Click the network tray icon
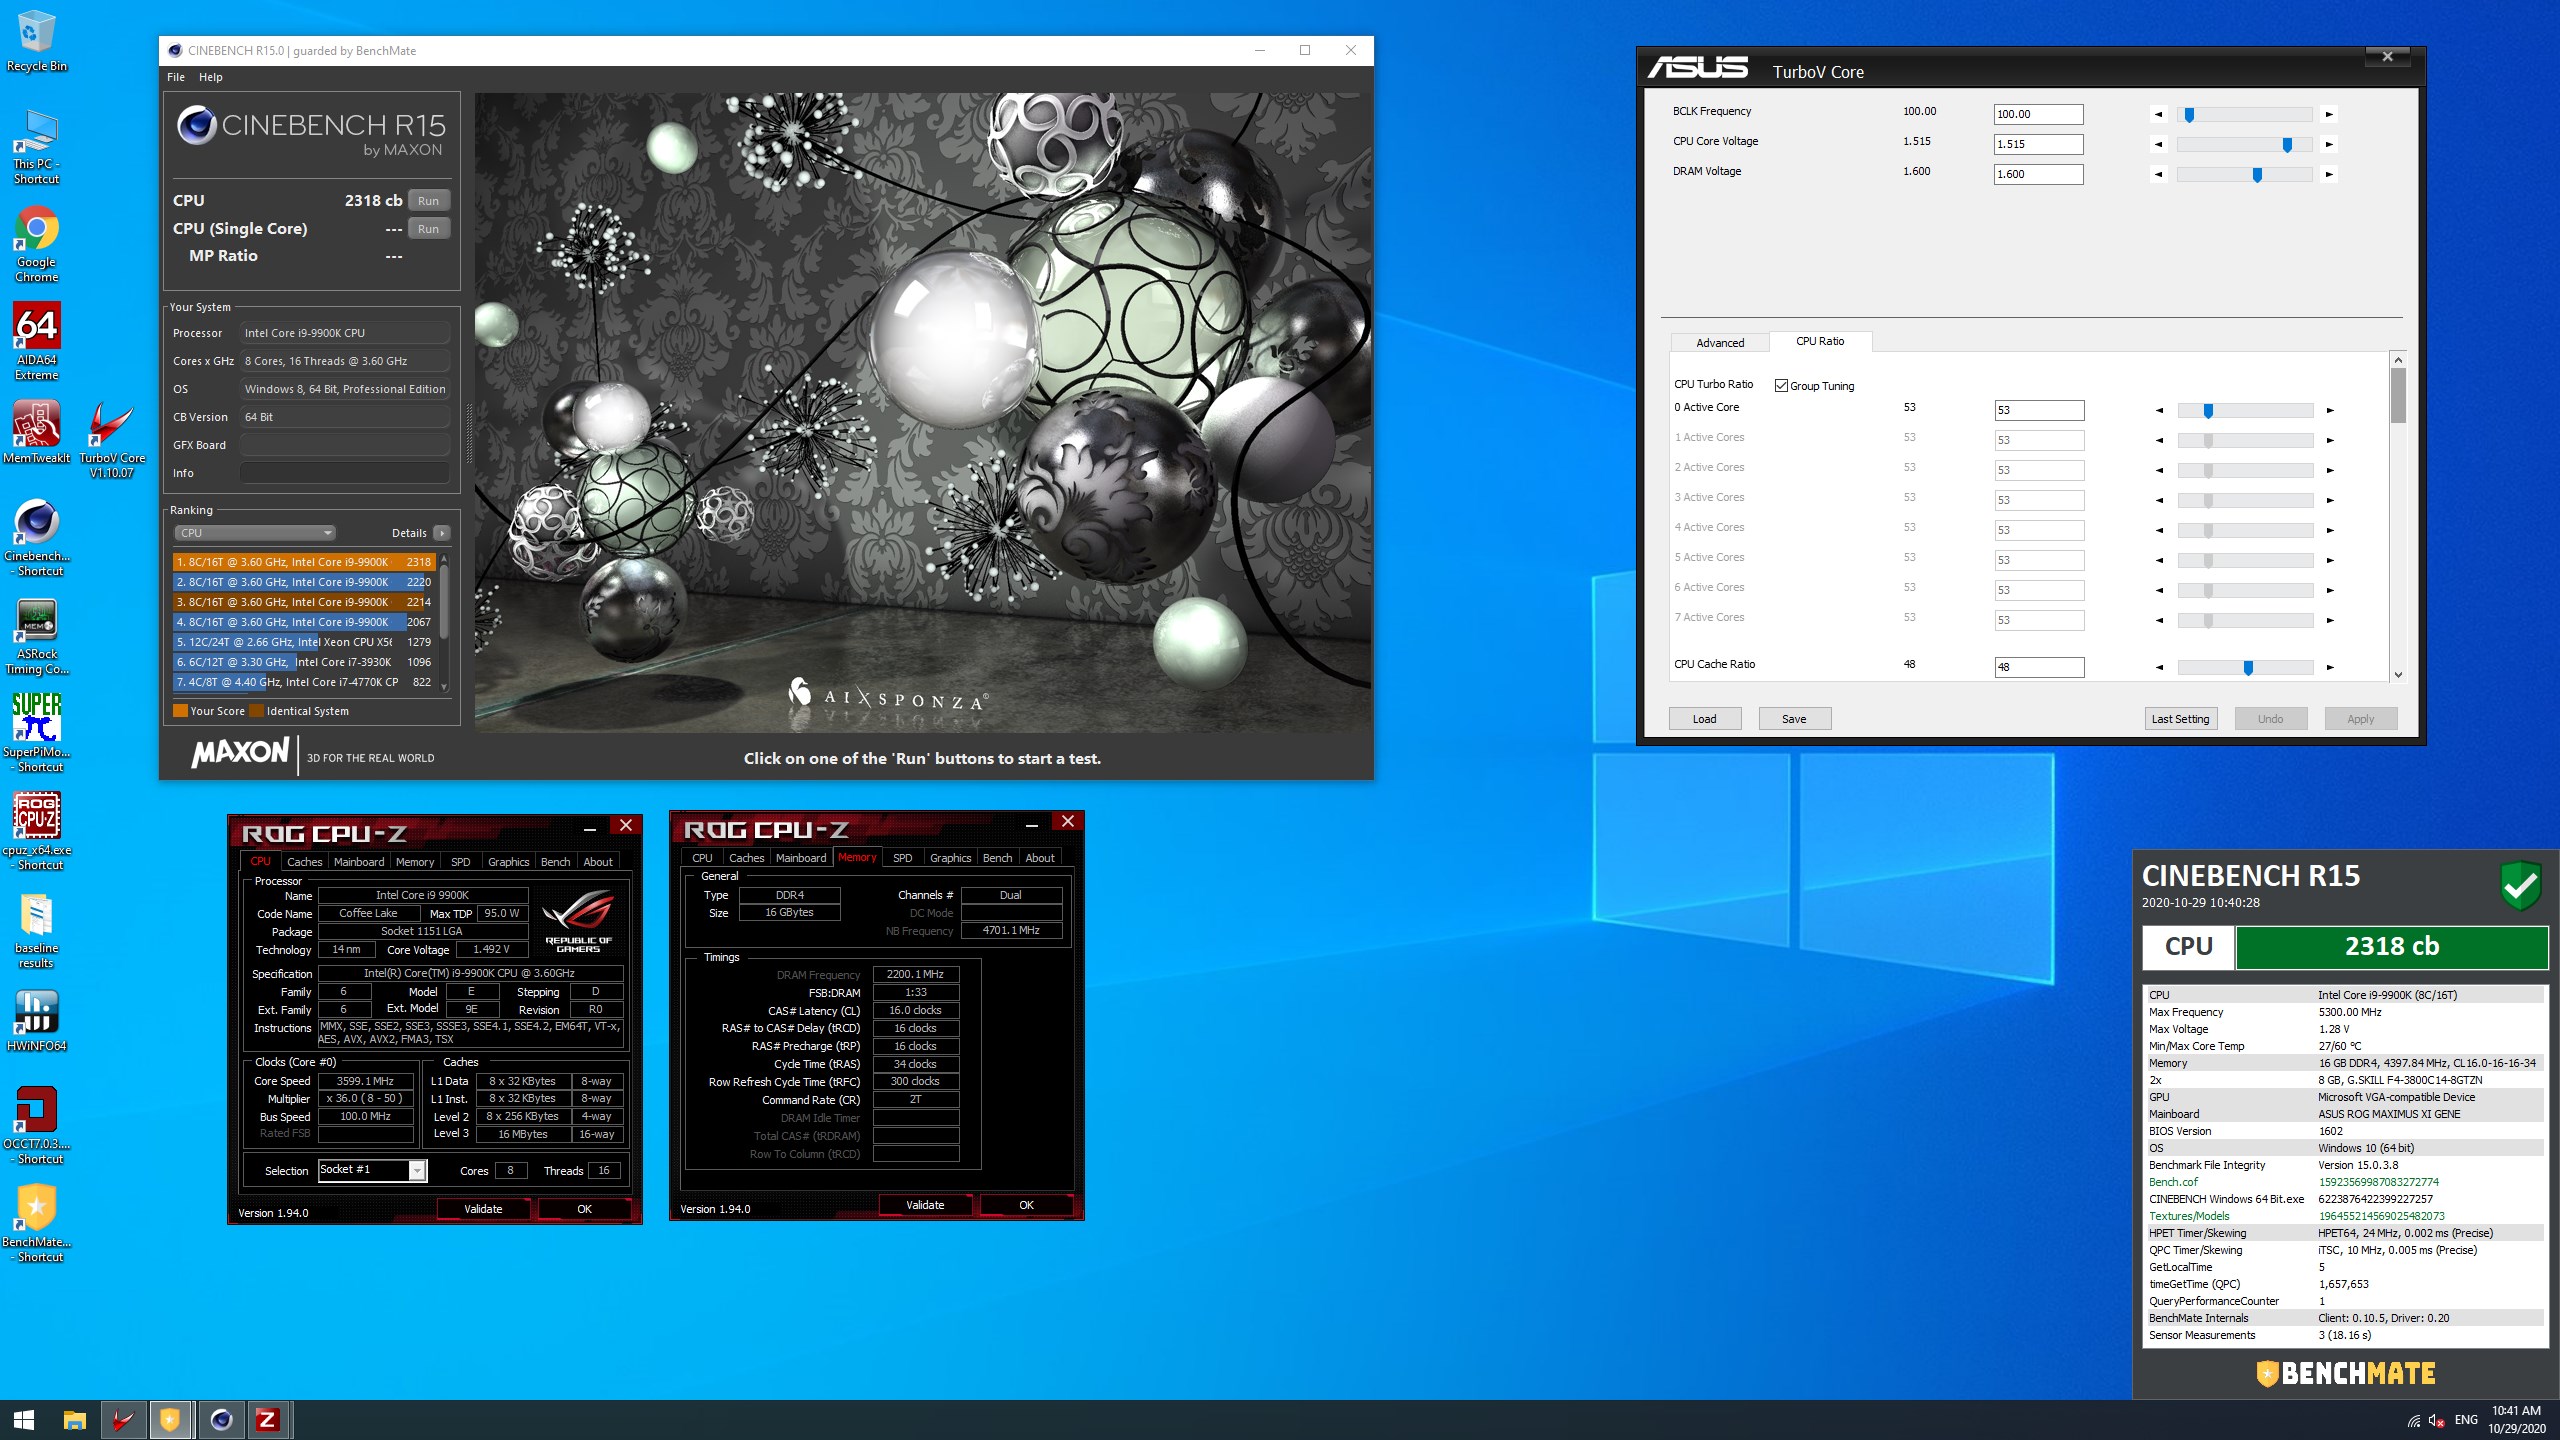 click(2413, 1420)
